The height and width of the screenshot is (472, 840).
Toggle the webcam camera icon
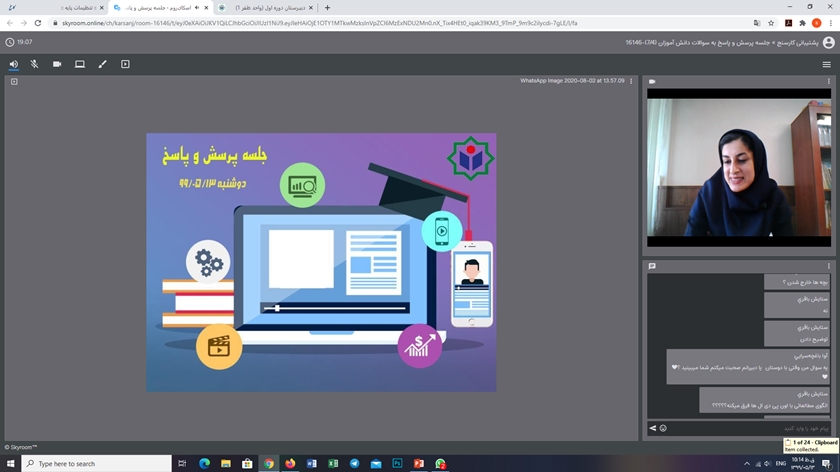pyautogui.click(x=57, y=64)
